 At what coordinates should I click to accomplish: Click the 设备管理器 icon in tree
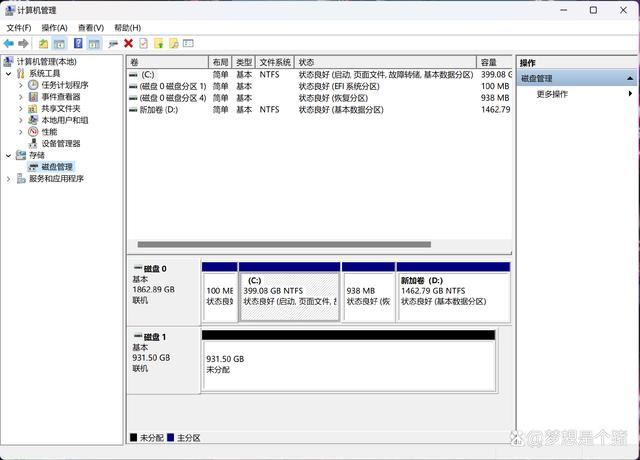(33, 144)
